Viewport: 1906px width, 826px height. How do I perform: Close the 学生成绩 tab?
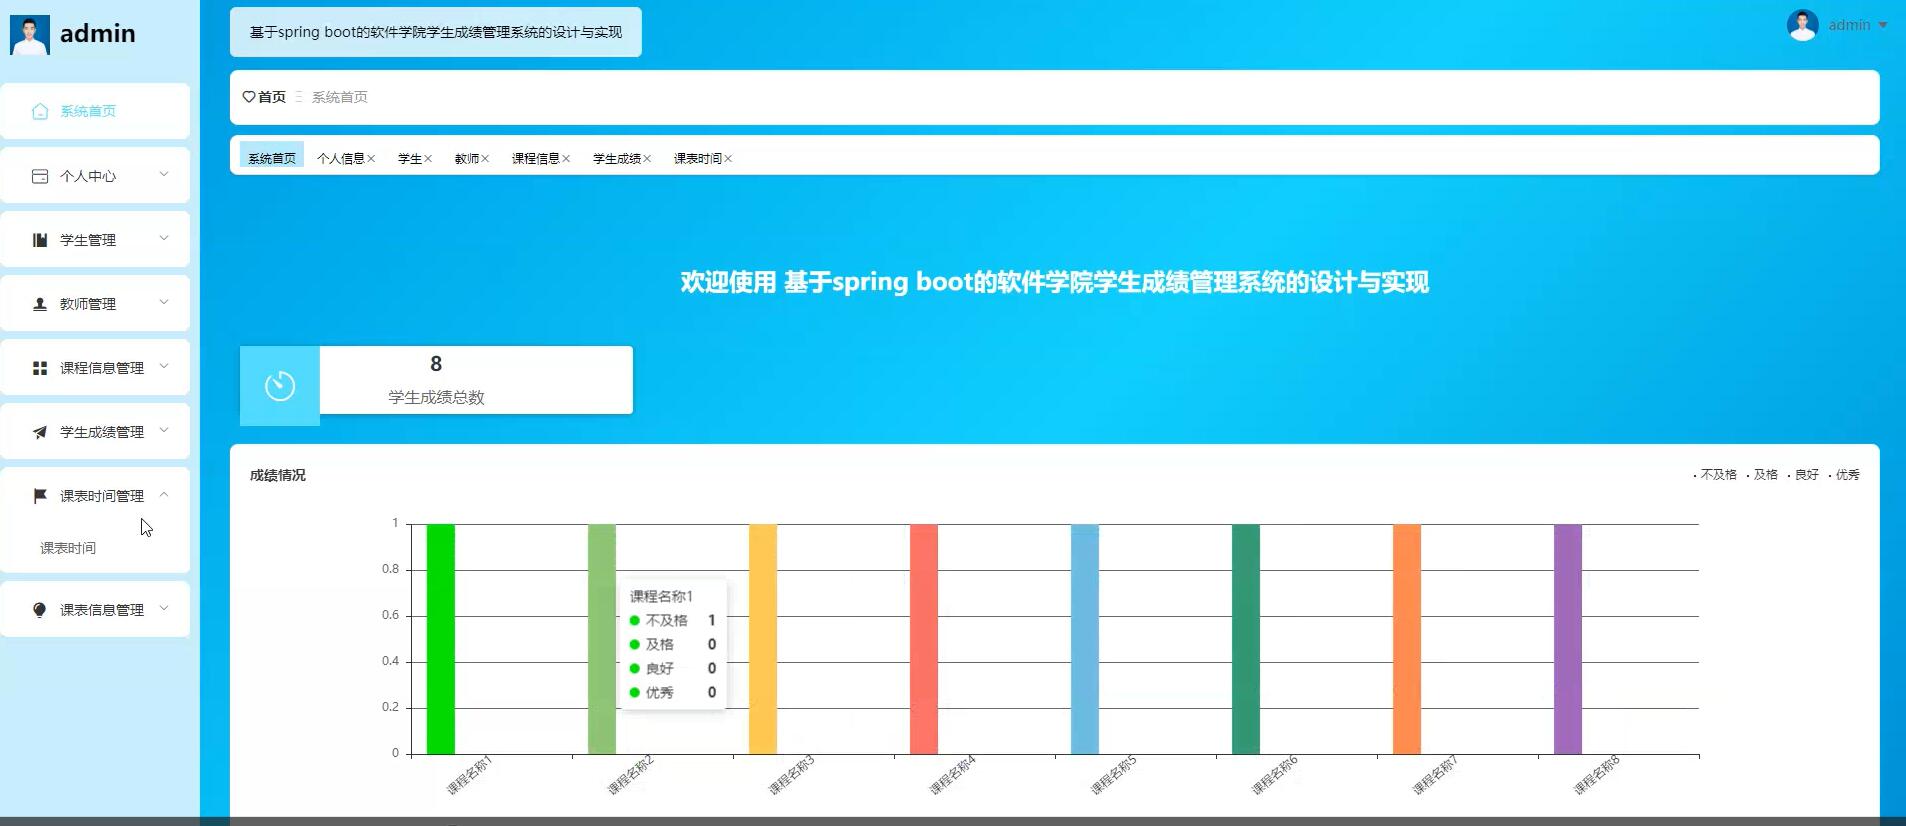tap(647, 159)
